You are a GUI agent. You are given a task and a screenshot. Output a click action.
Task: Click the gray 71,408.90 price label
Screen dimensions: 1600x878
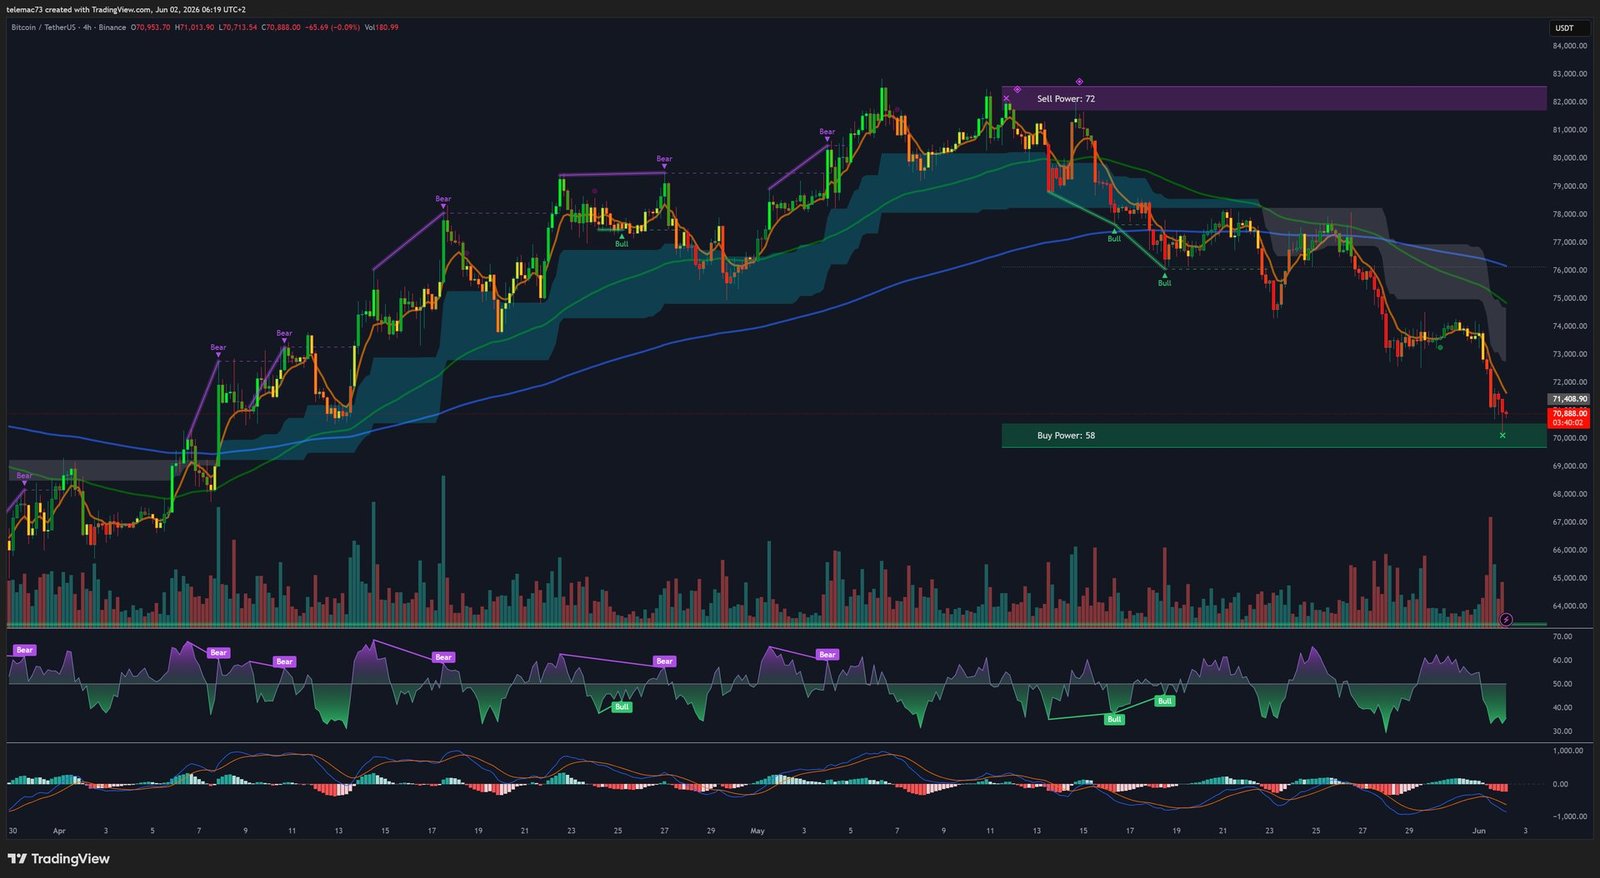coord(1569,399)
